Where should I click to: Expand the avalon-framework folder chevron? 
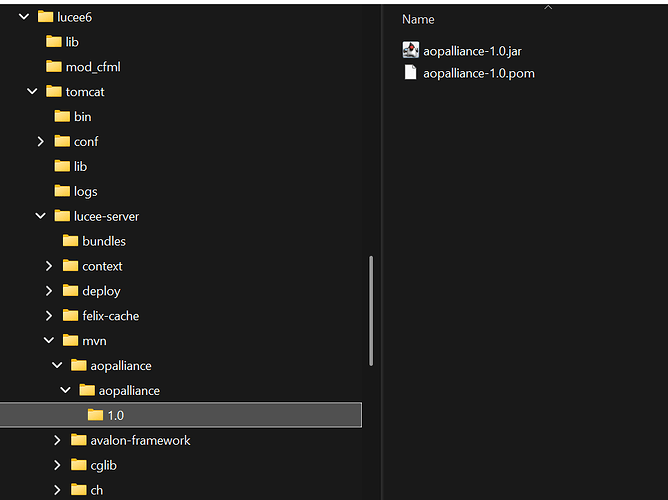tap(57, 440)
